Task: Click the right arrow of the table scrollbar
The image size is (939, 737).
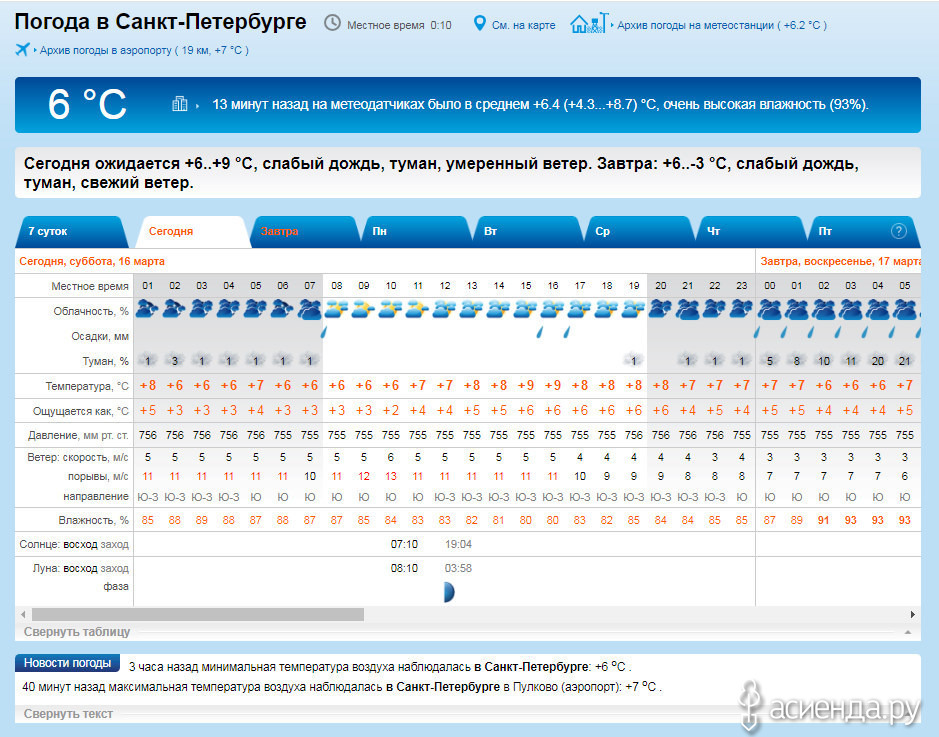Action: tap(913, 614)
